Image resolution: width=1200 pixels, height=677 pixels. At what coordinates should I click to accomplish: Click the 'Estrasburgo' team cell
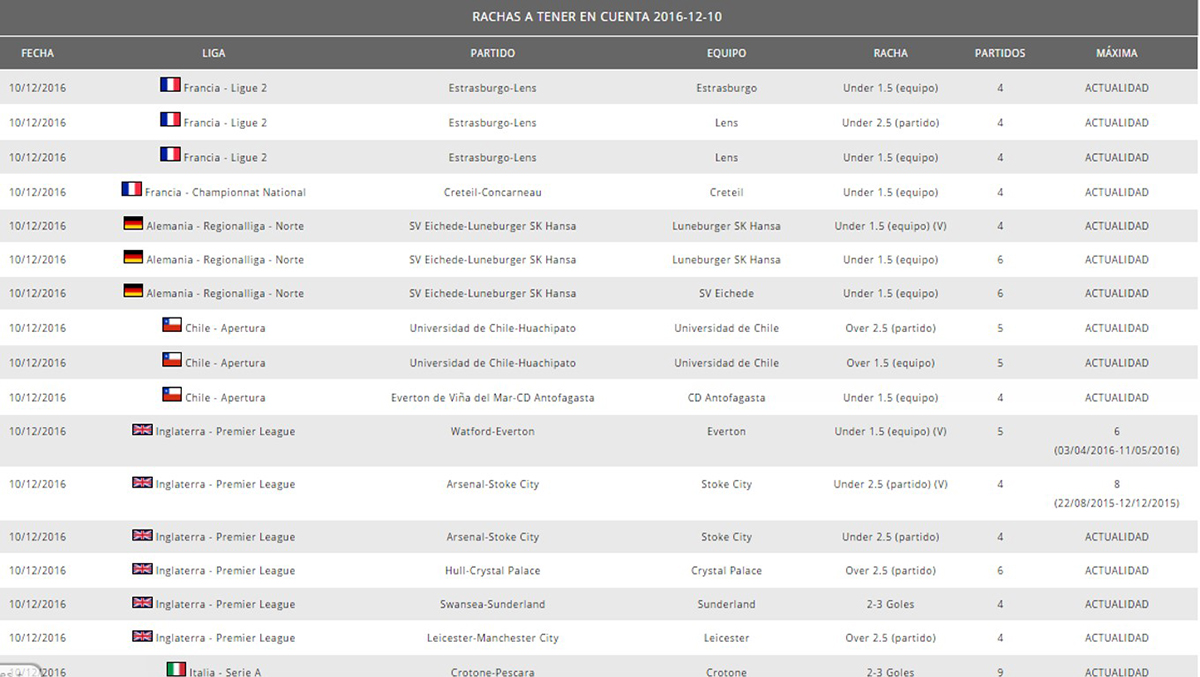[x=726, y=88]
